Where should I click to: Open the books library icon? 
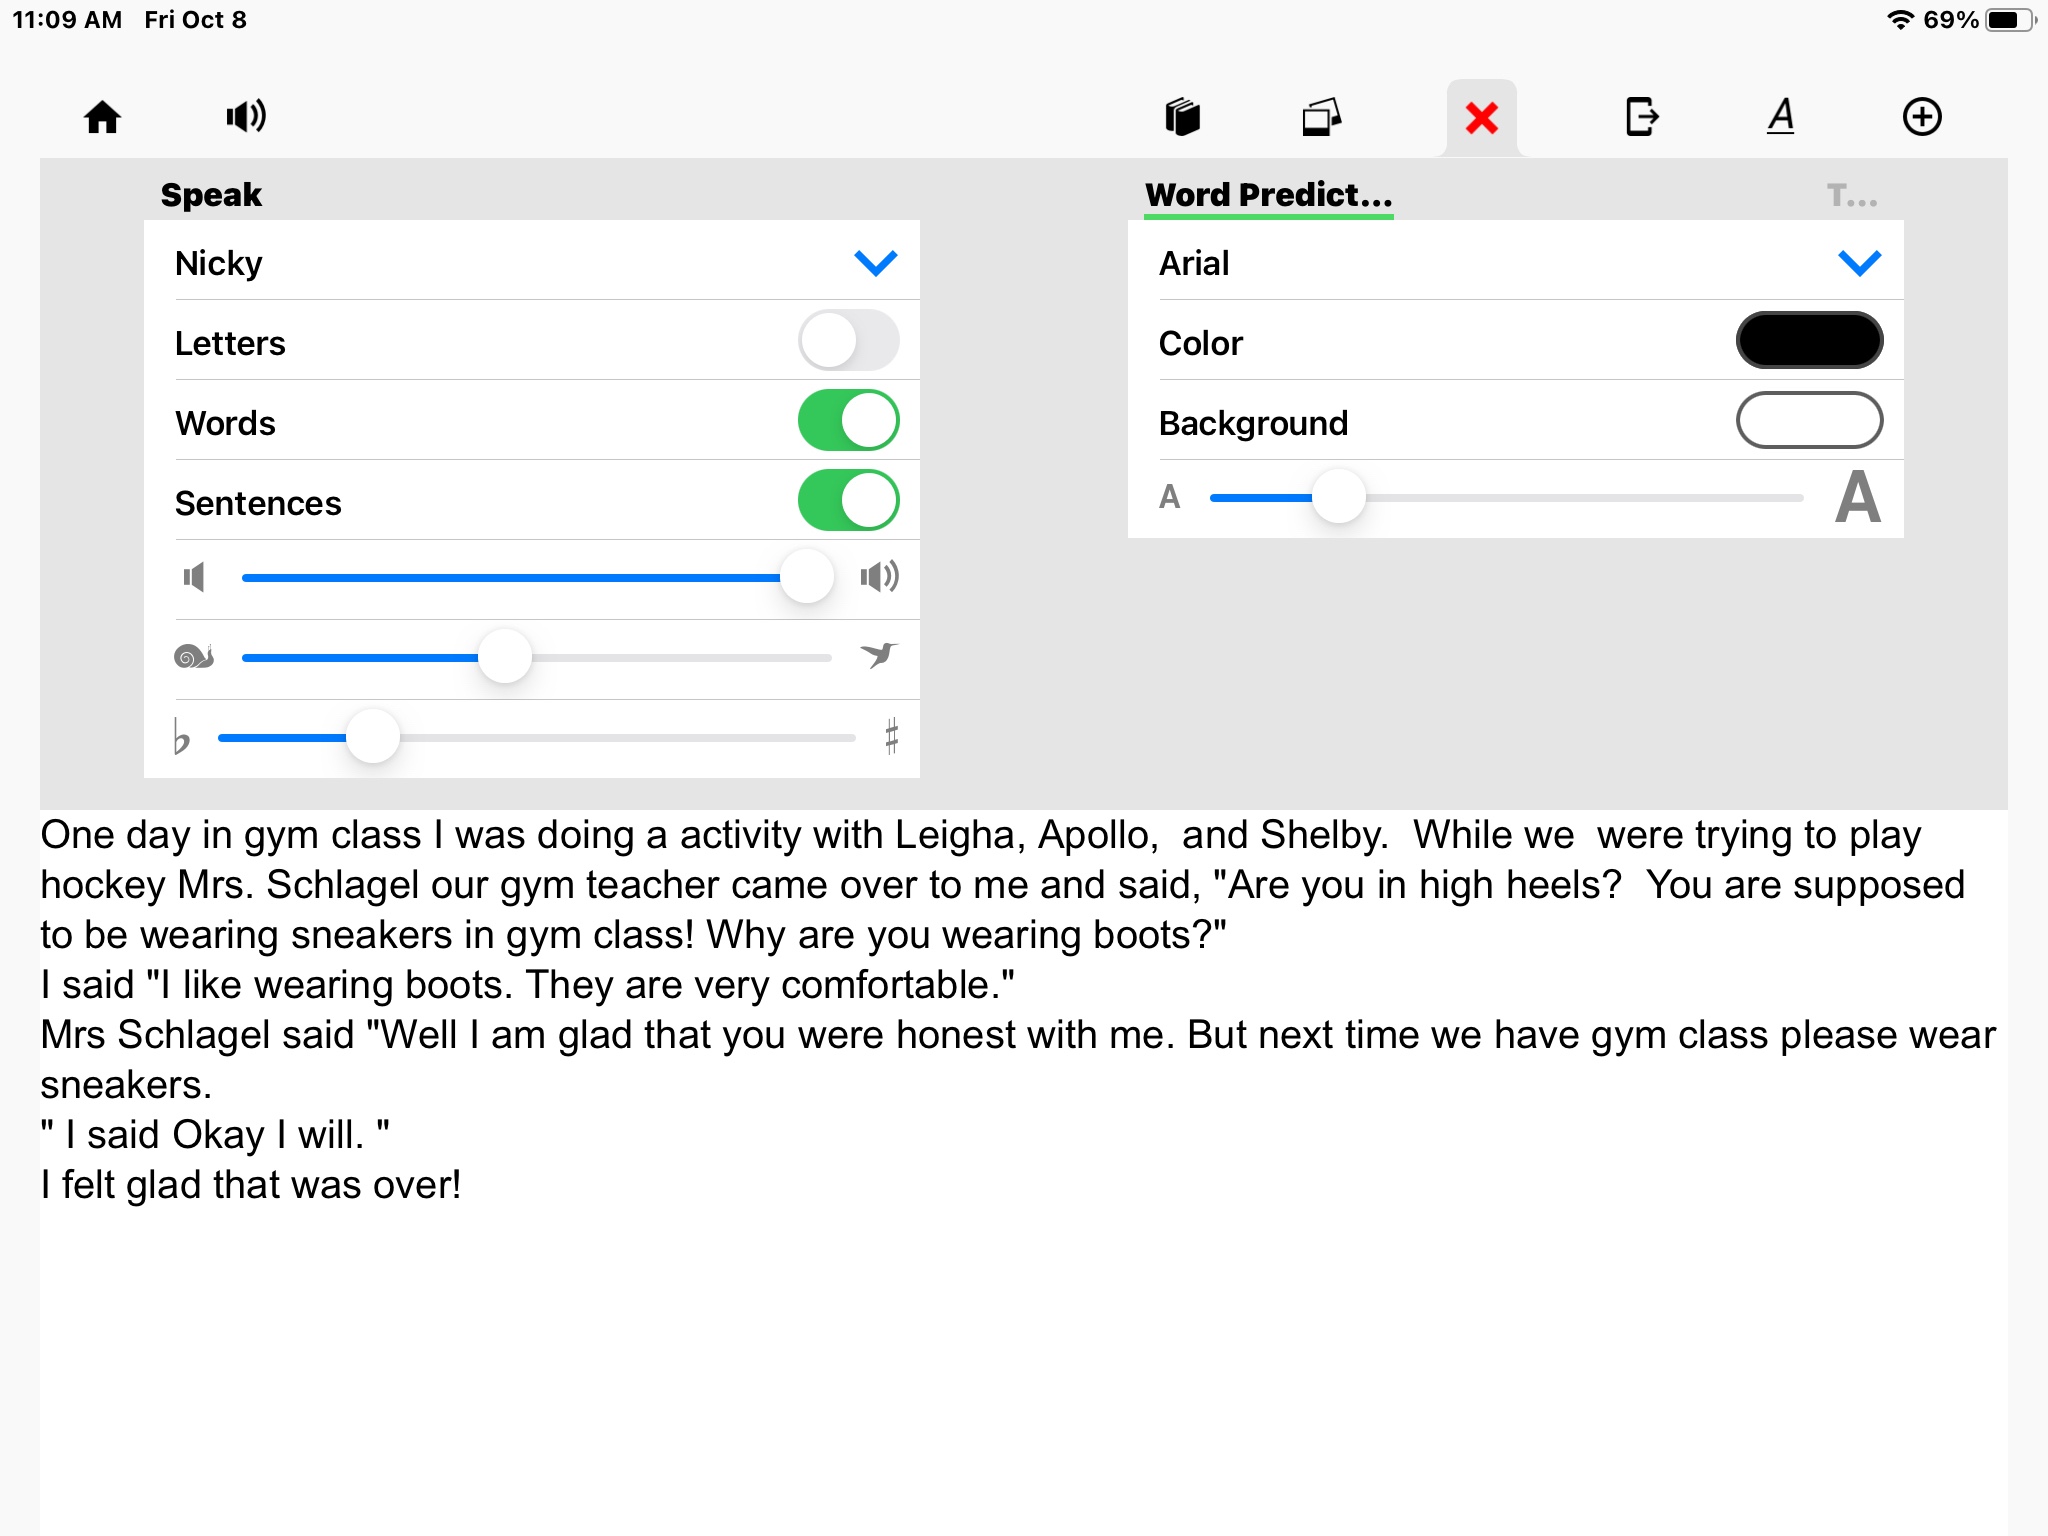coord(1182,117)
